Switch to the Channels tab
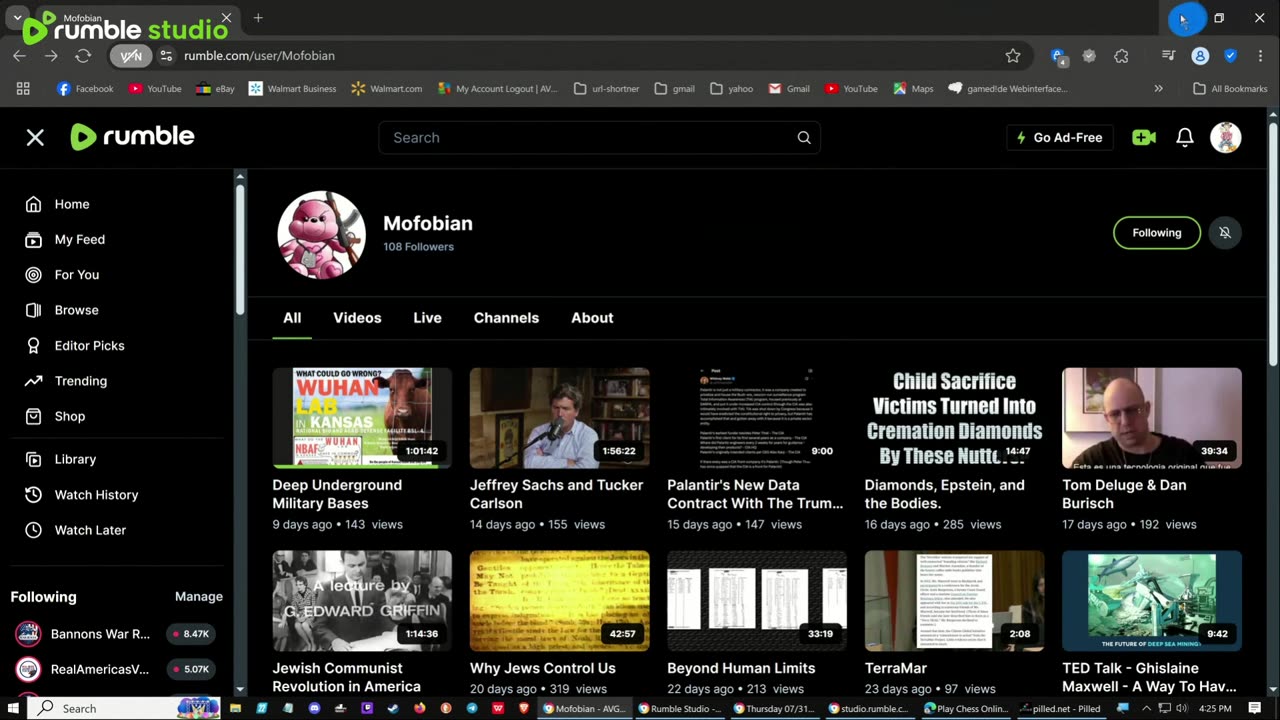1280x720 pixels. pos(506,318)
